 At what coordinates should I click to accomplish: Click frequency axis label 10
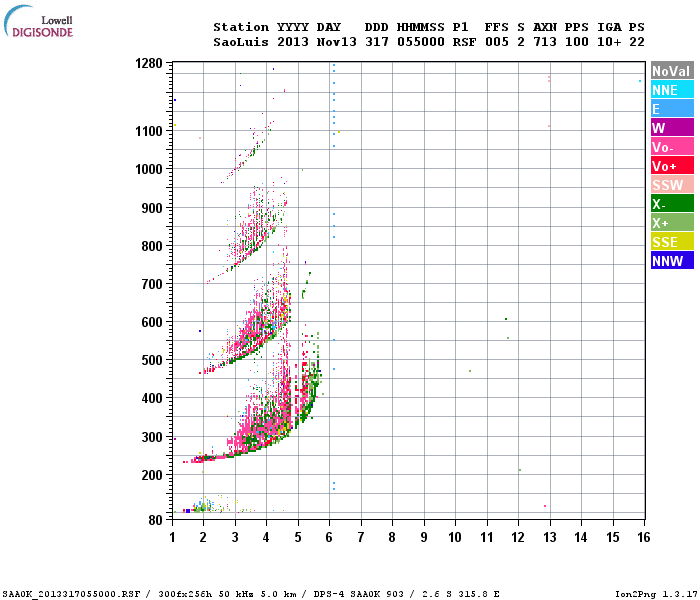(x=455, y=537)
